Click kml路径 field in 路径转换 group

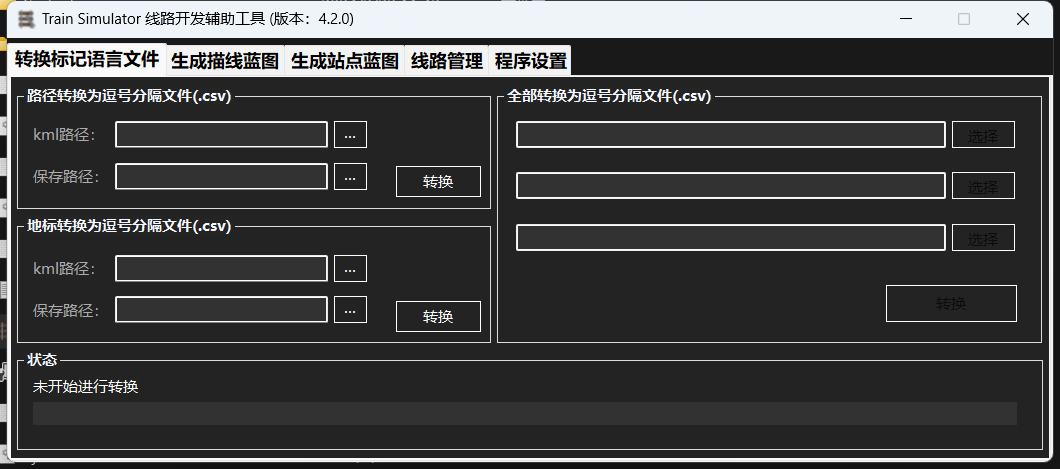pos(221,135)
